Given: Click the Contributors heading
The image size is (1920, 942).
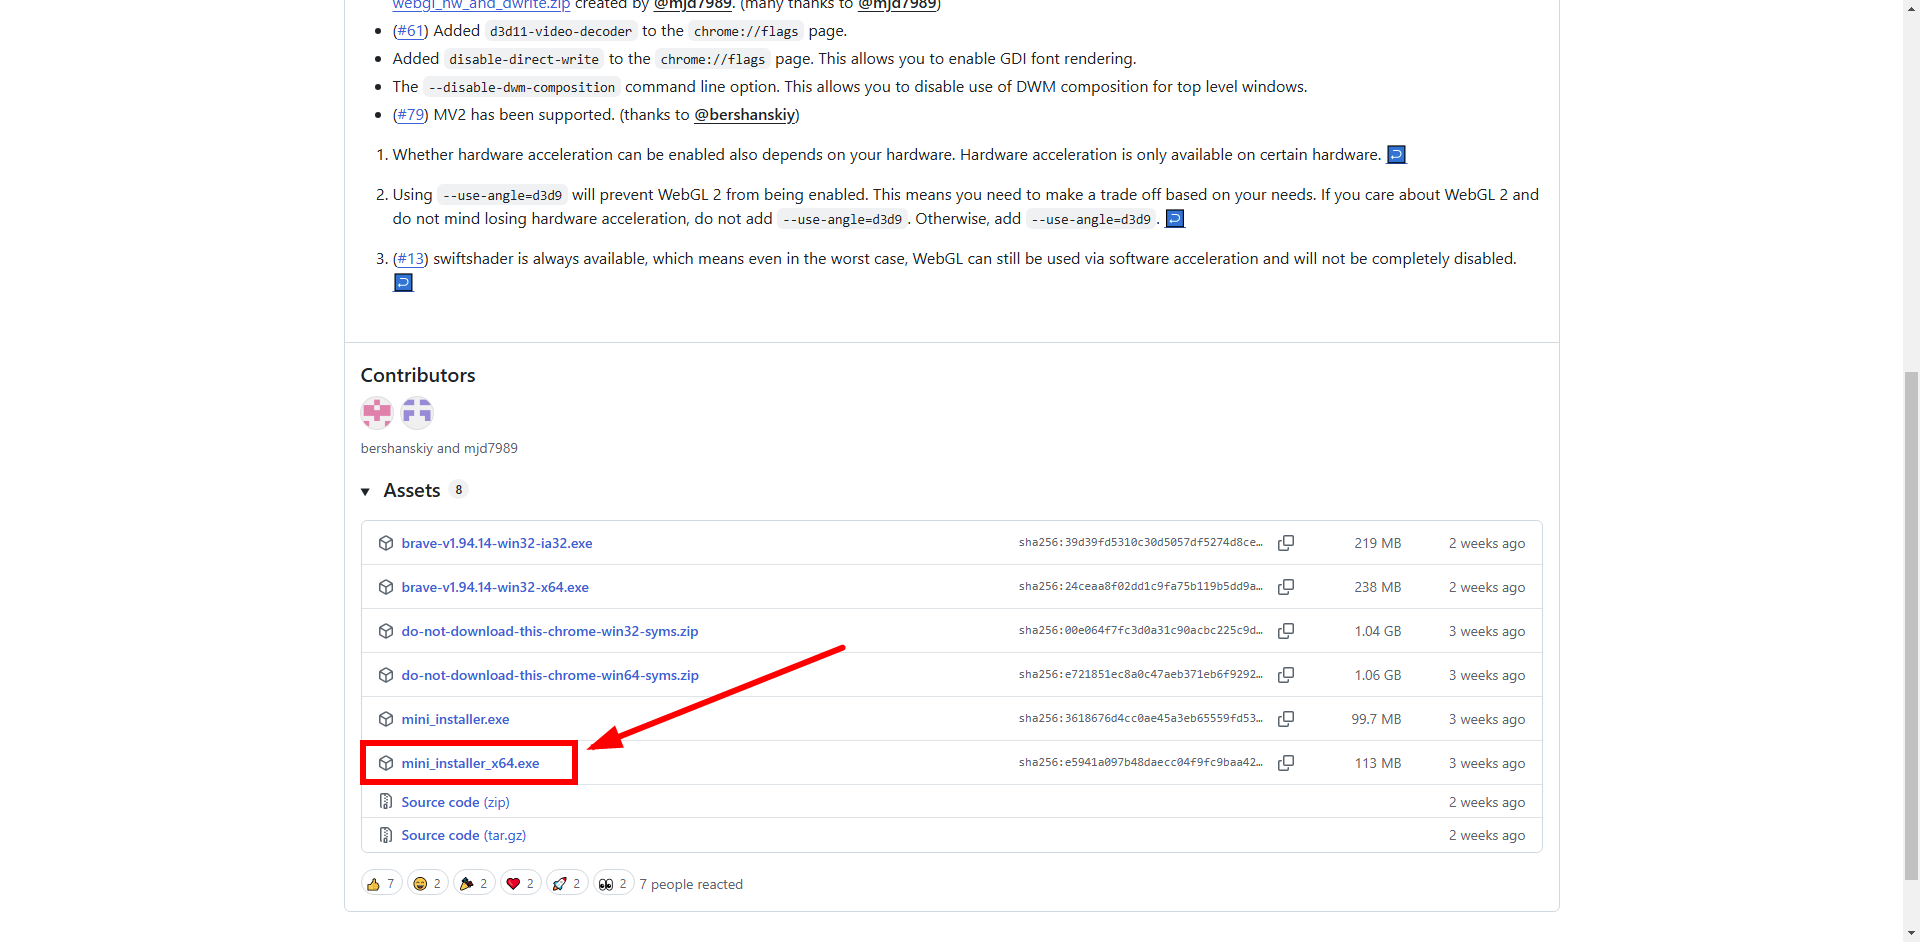Looking at the screenshot, I should pyautogui.click(x=418, y=375).
